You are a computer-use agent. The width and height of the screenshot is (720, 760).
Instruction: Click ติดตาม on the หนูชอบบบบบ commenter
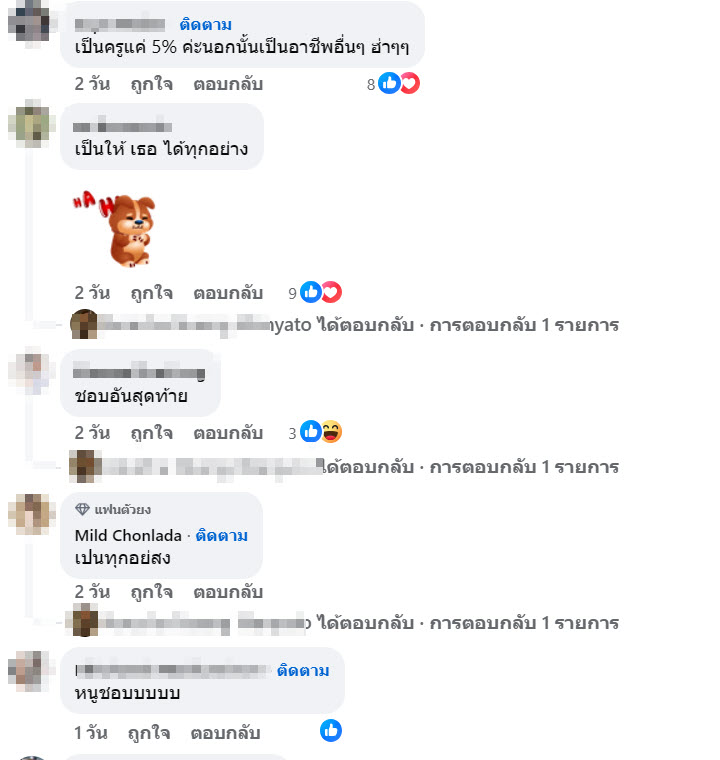(303, 670)
